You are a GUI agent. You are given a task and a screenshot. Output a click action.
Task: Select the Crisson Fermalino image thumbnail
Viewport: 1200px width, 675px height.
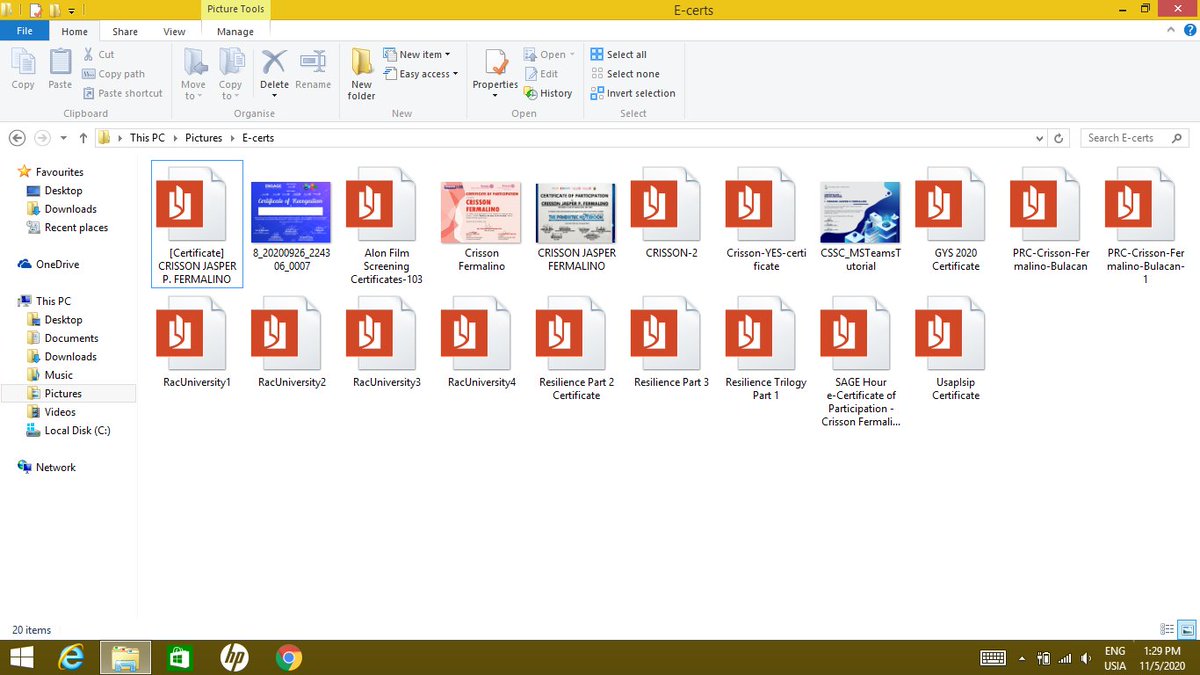click(x=481, y=212)
